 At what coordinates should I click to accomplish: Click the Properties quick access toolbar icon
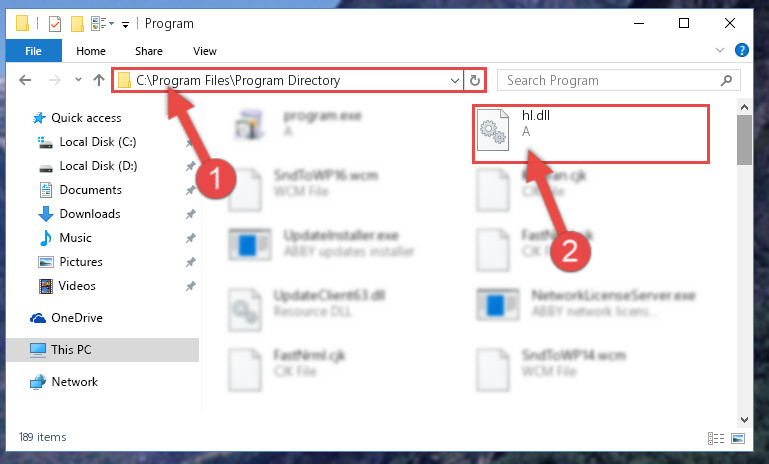tap(55, 24)
